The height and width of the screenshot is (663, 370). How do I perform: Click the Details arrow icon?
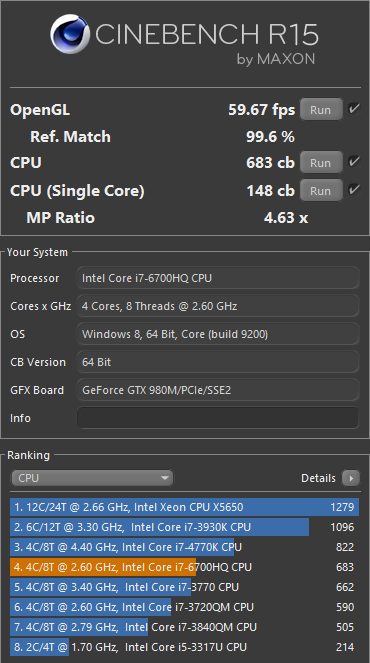click(x=351, y=478)
